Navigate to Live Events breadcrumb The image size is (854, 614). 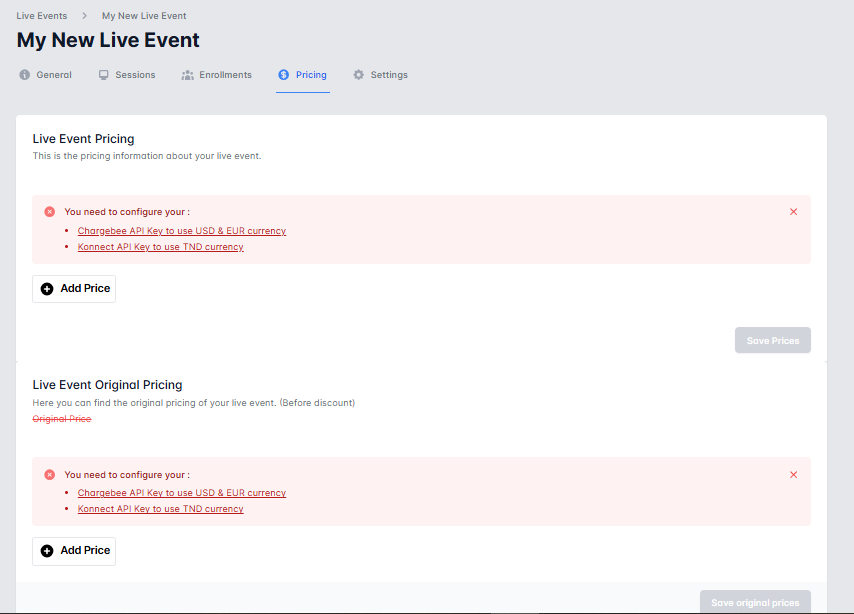pyautogui.click(x=42, y=16)
